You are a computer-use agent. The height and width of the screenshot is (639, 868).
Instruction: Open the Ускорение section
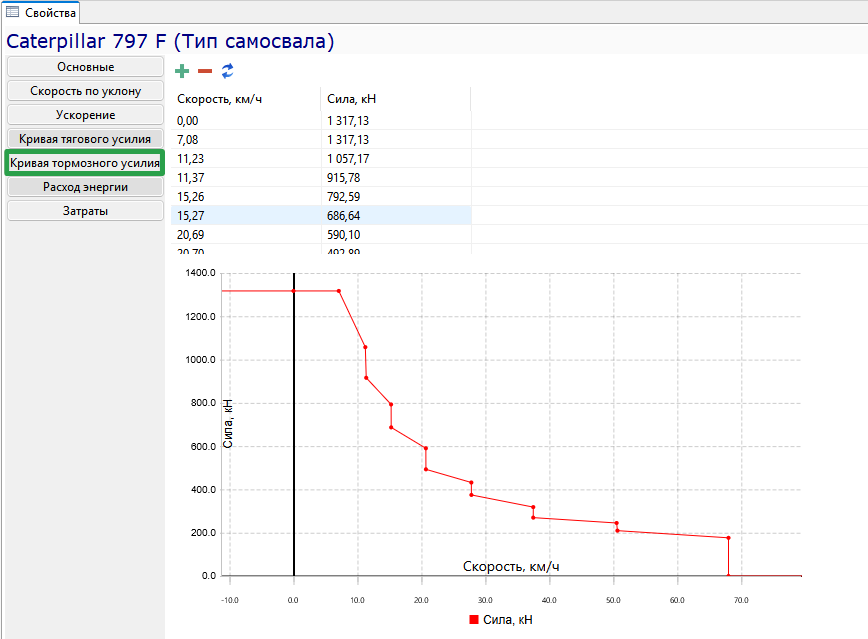click(85, 115)
